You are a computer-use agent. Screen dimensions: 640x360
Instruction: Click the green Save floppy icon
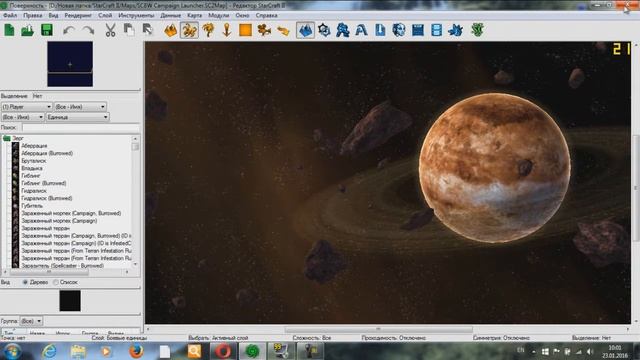tap(47, 30)
